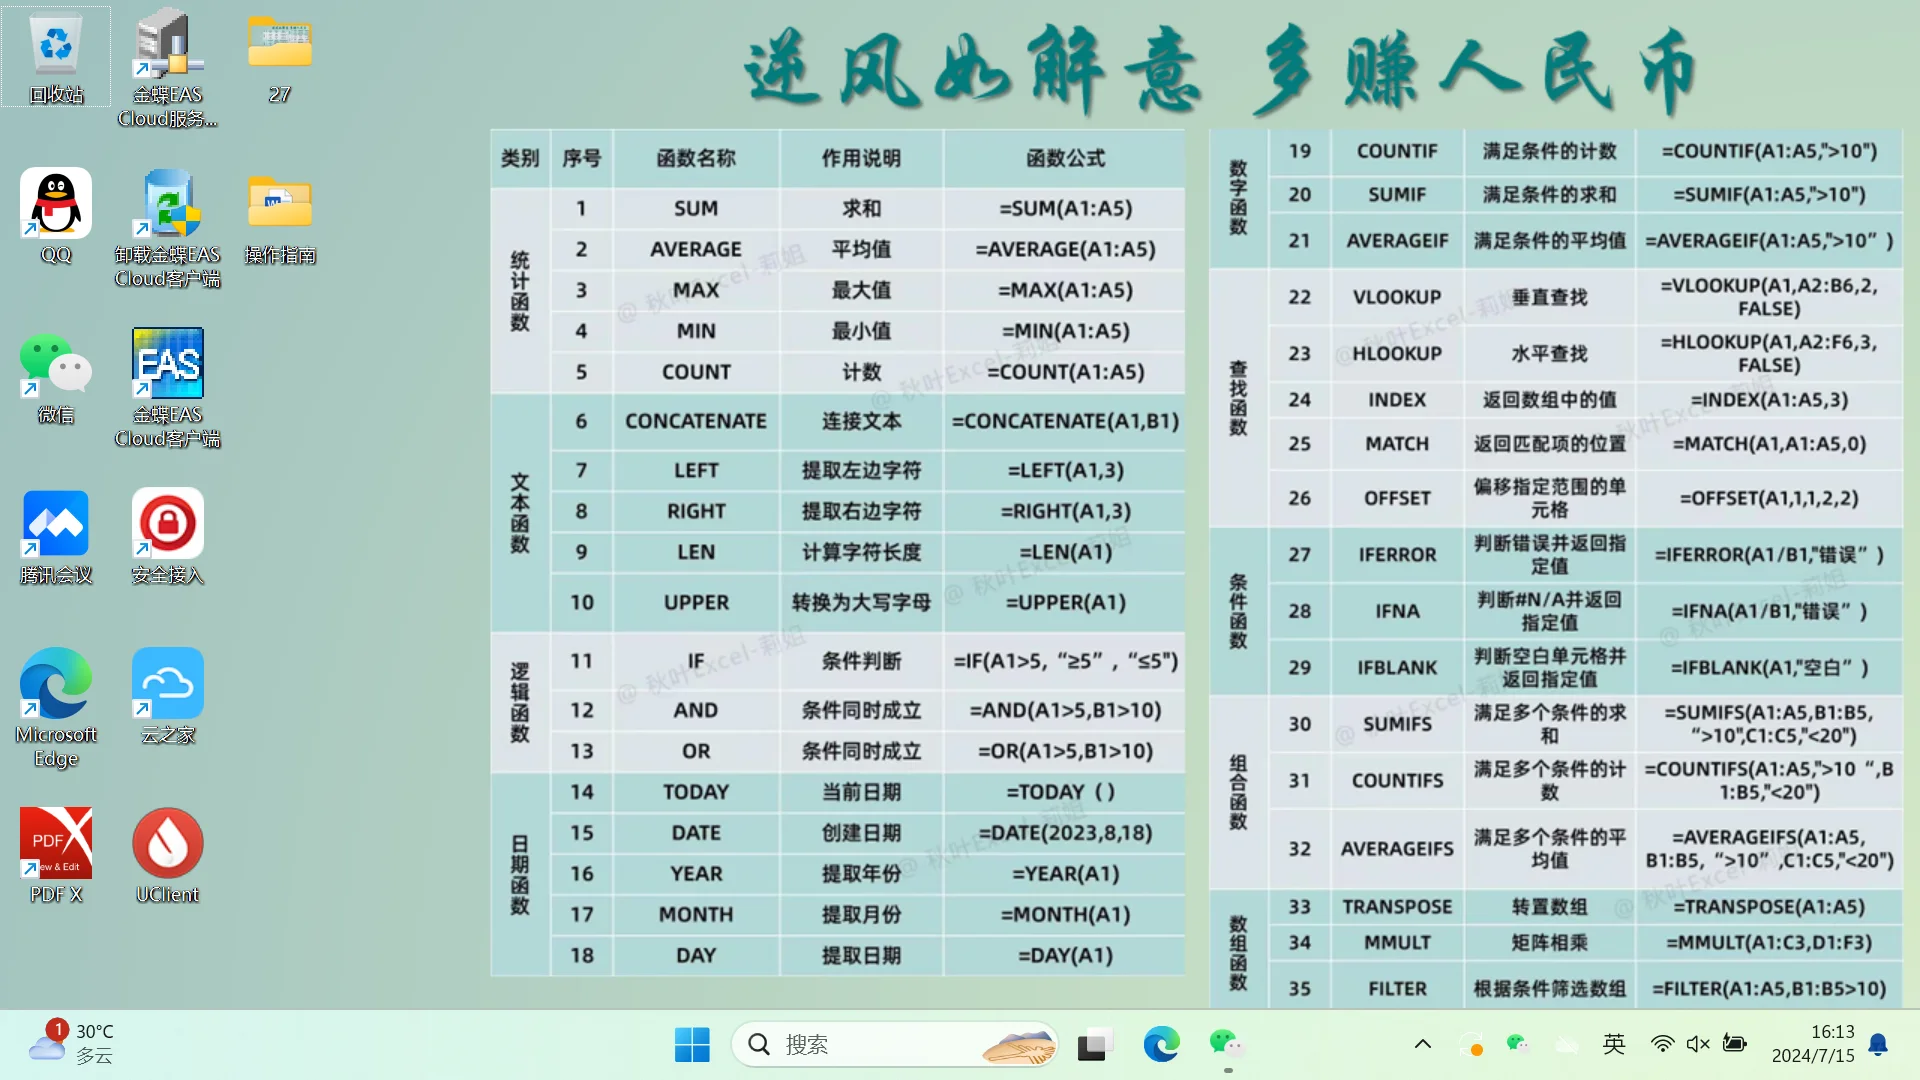Expand hidden system tray icons
Image resolution: width=1920 pixels, height=1080 pixels.
click(x=1422, y=1044)
